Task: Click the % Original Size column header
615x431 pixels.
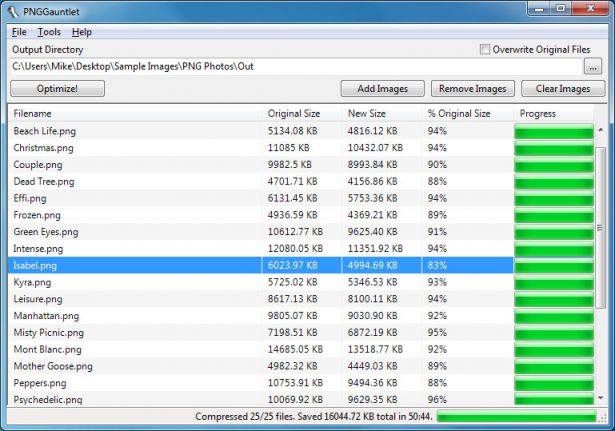Action: [x=467, y=113]
